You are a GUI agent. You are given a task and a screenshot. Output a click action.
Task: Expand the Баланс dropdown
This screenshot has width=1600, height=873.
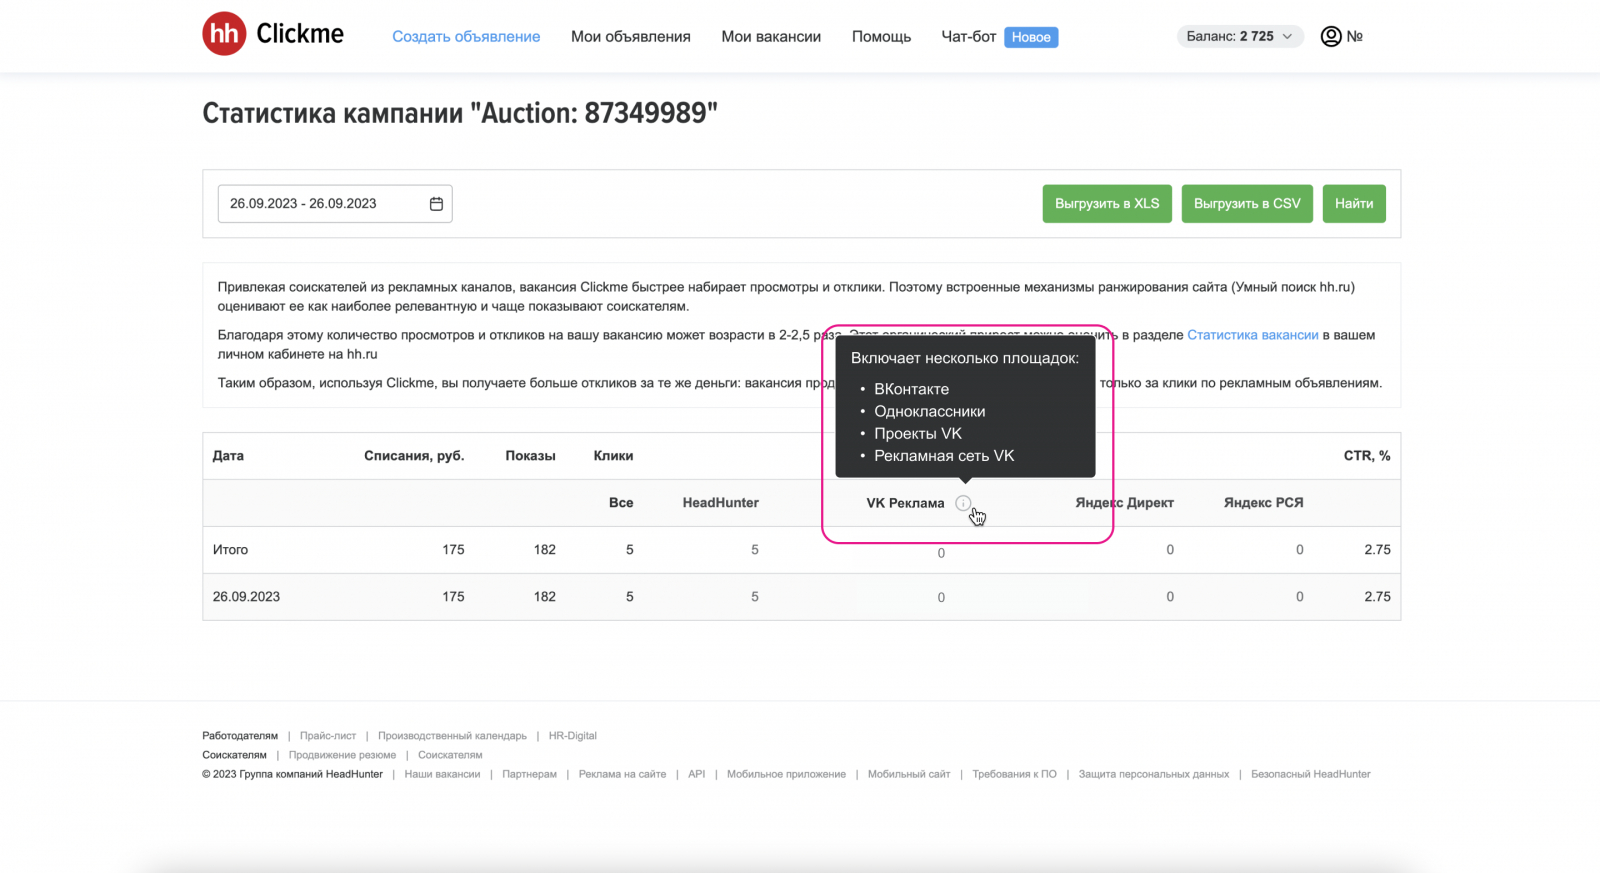coord(1239,37)
